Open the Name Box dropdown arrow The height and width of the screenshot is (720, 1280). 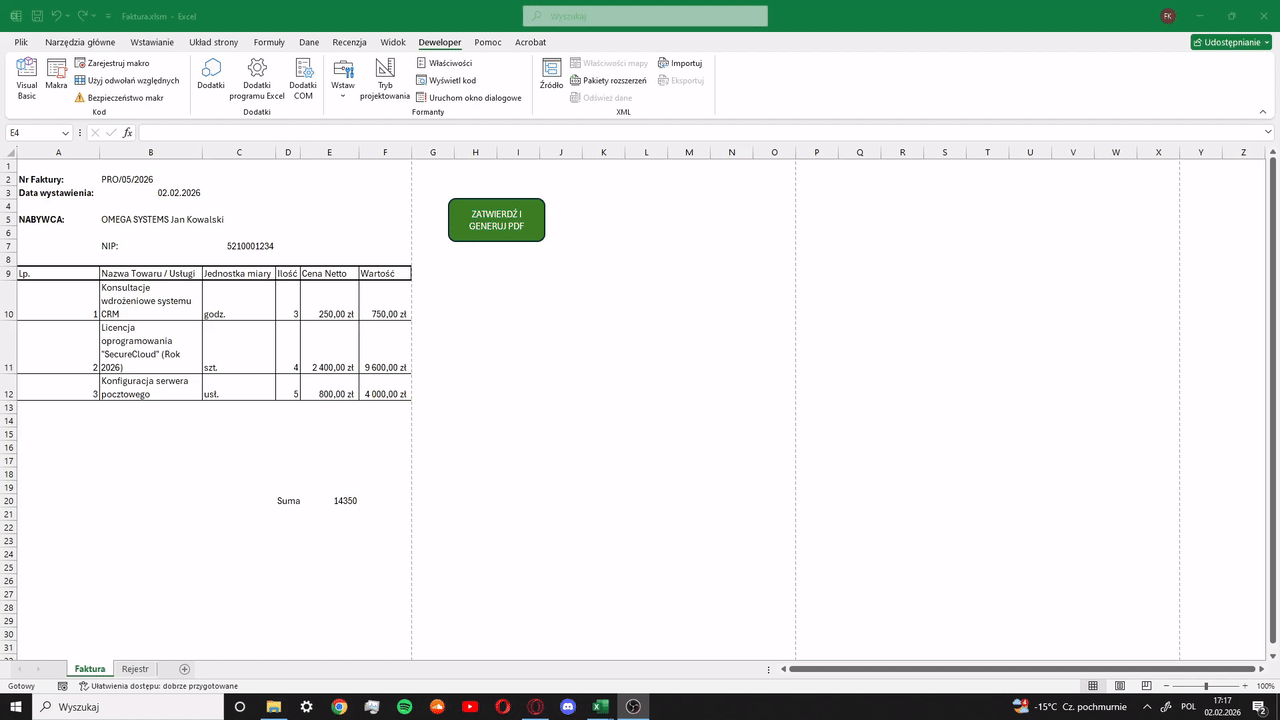coord(66,133)
